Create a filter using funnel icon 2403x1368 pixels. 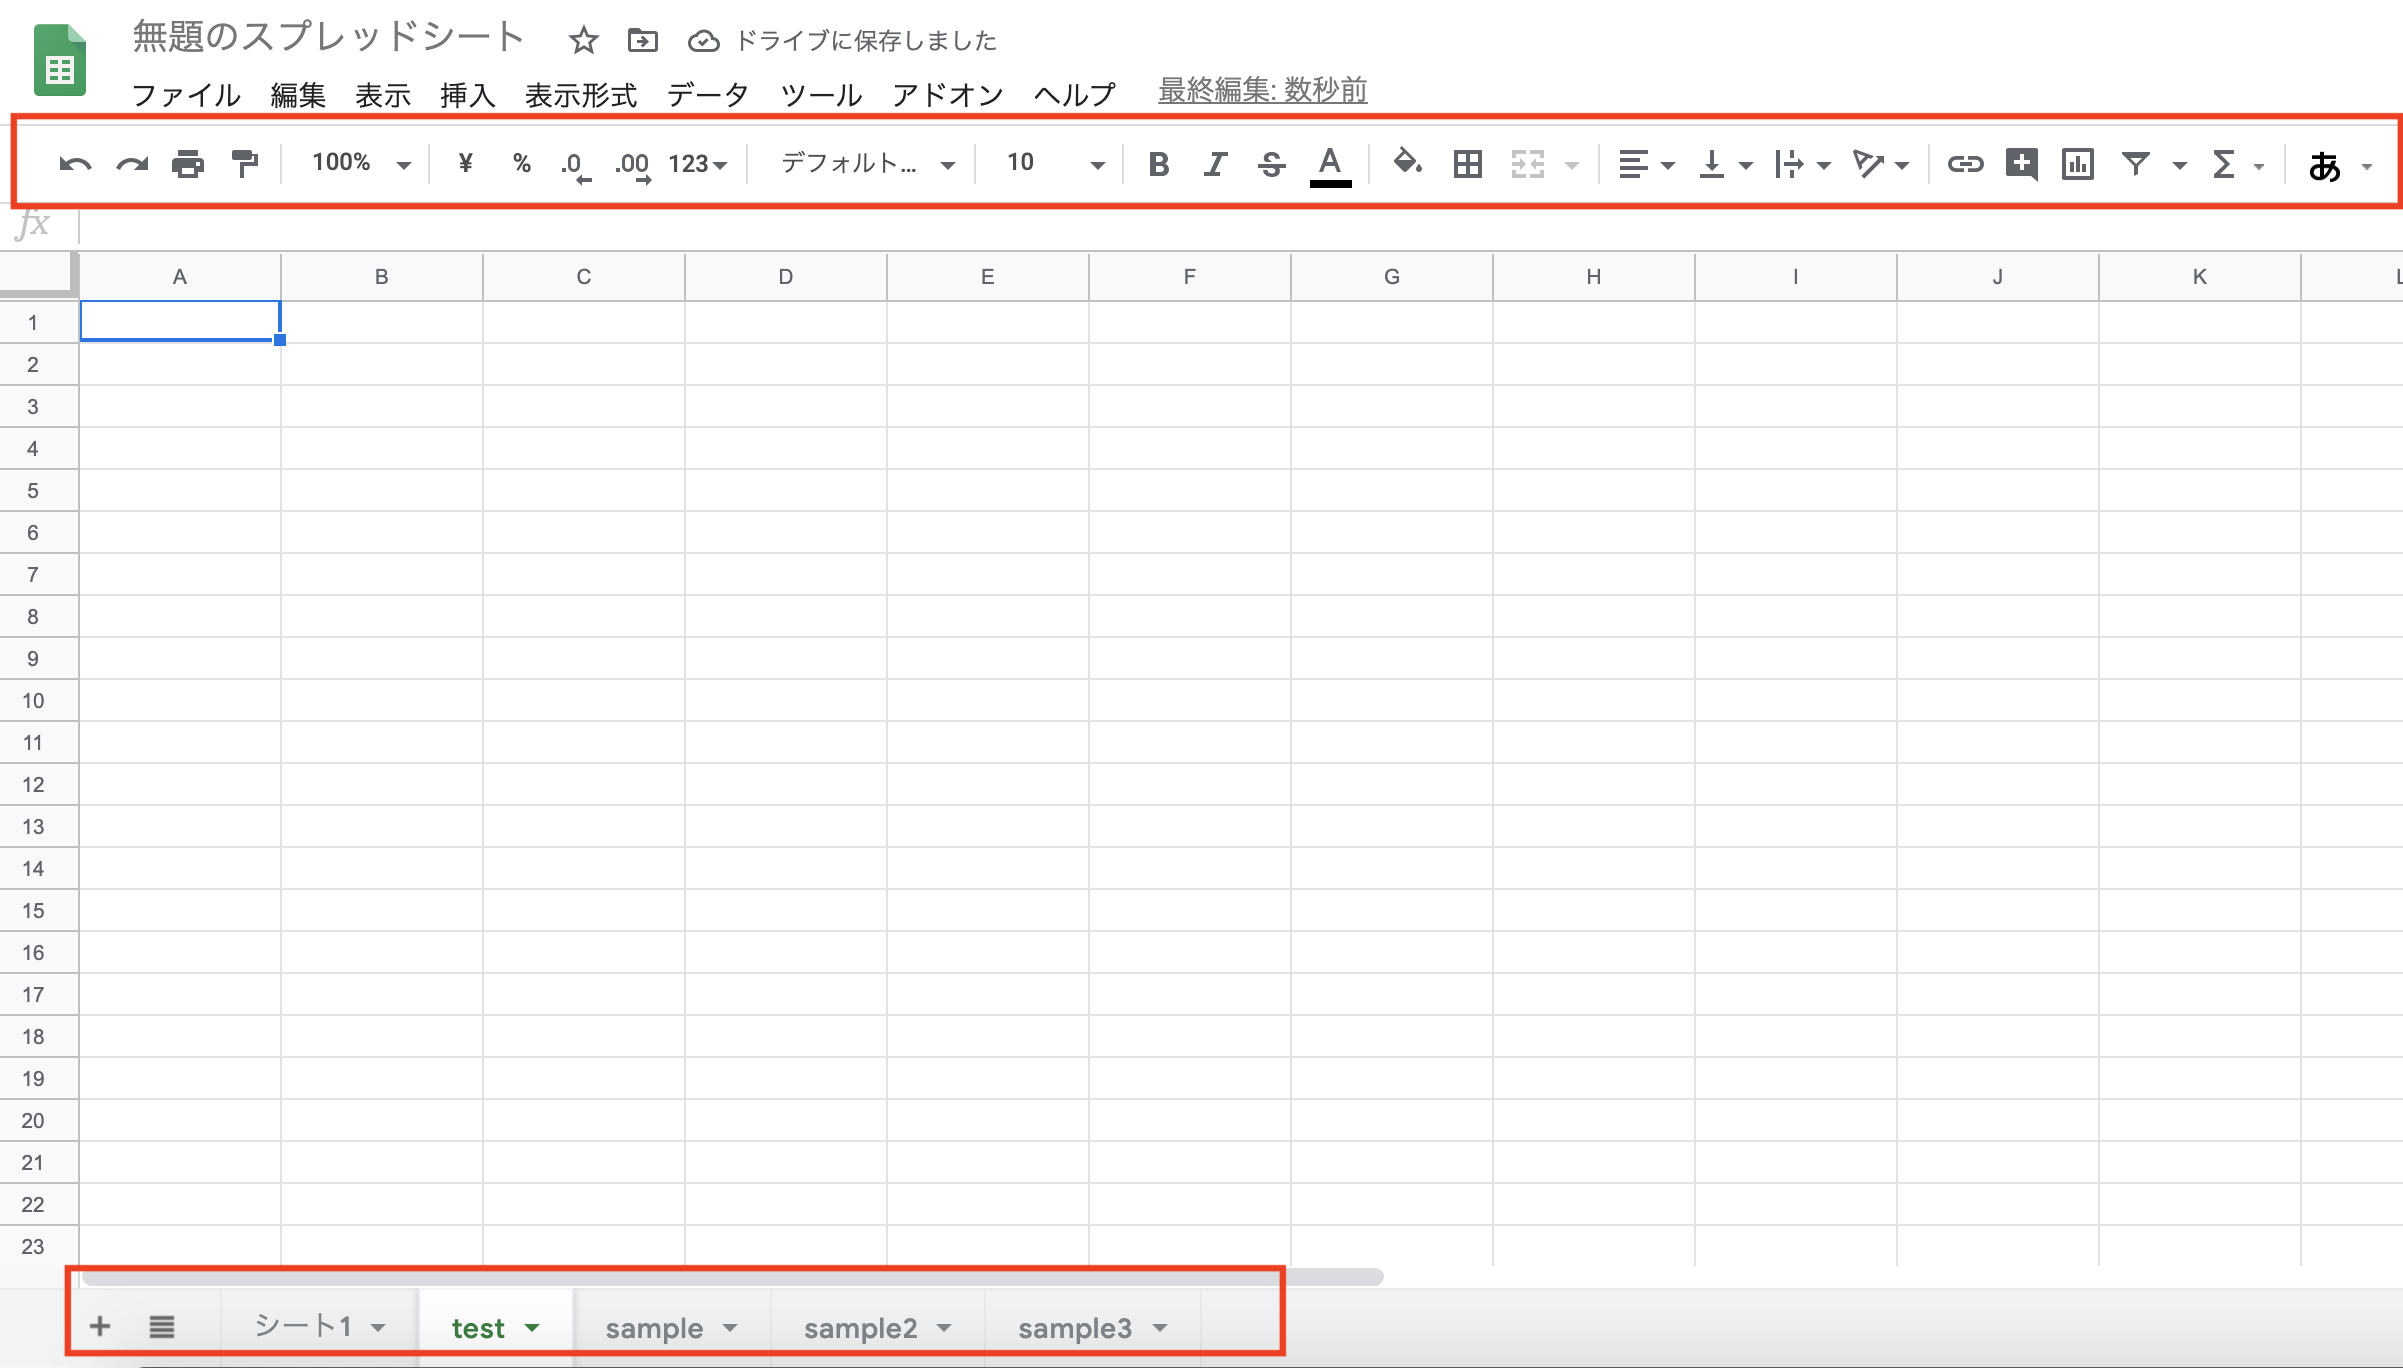click(x=2135, y=164)
